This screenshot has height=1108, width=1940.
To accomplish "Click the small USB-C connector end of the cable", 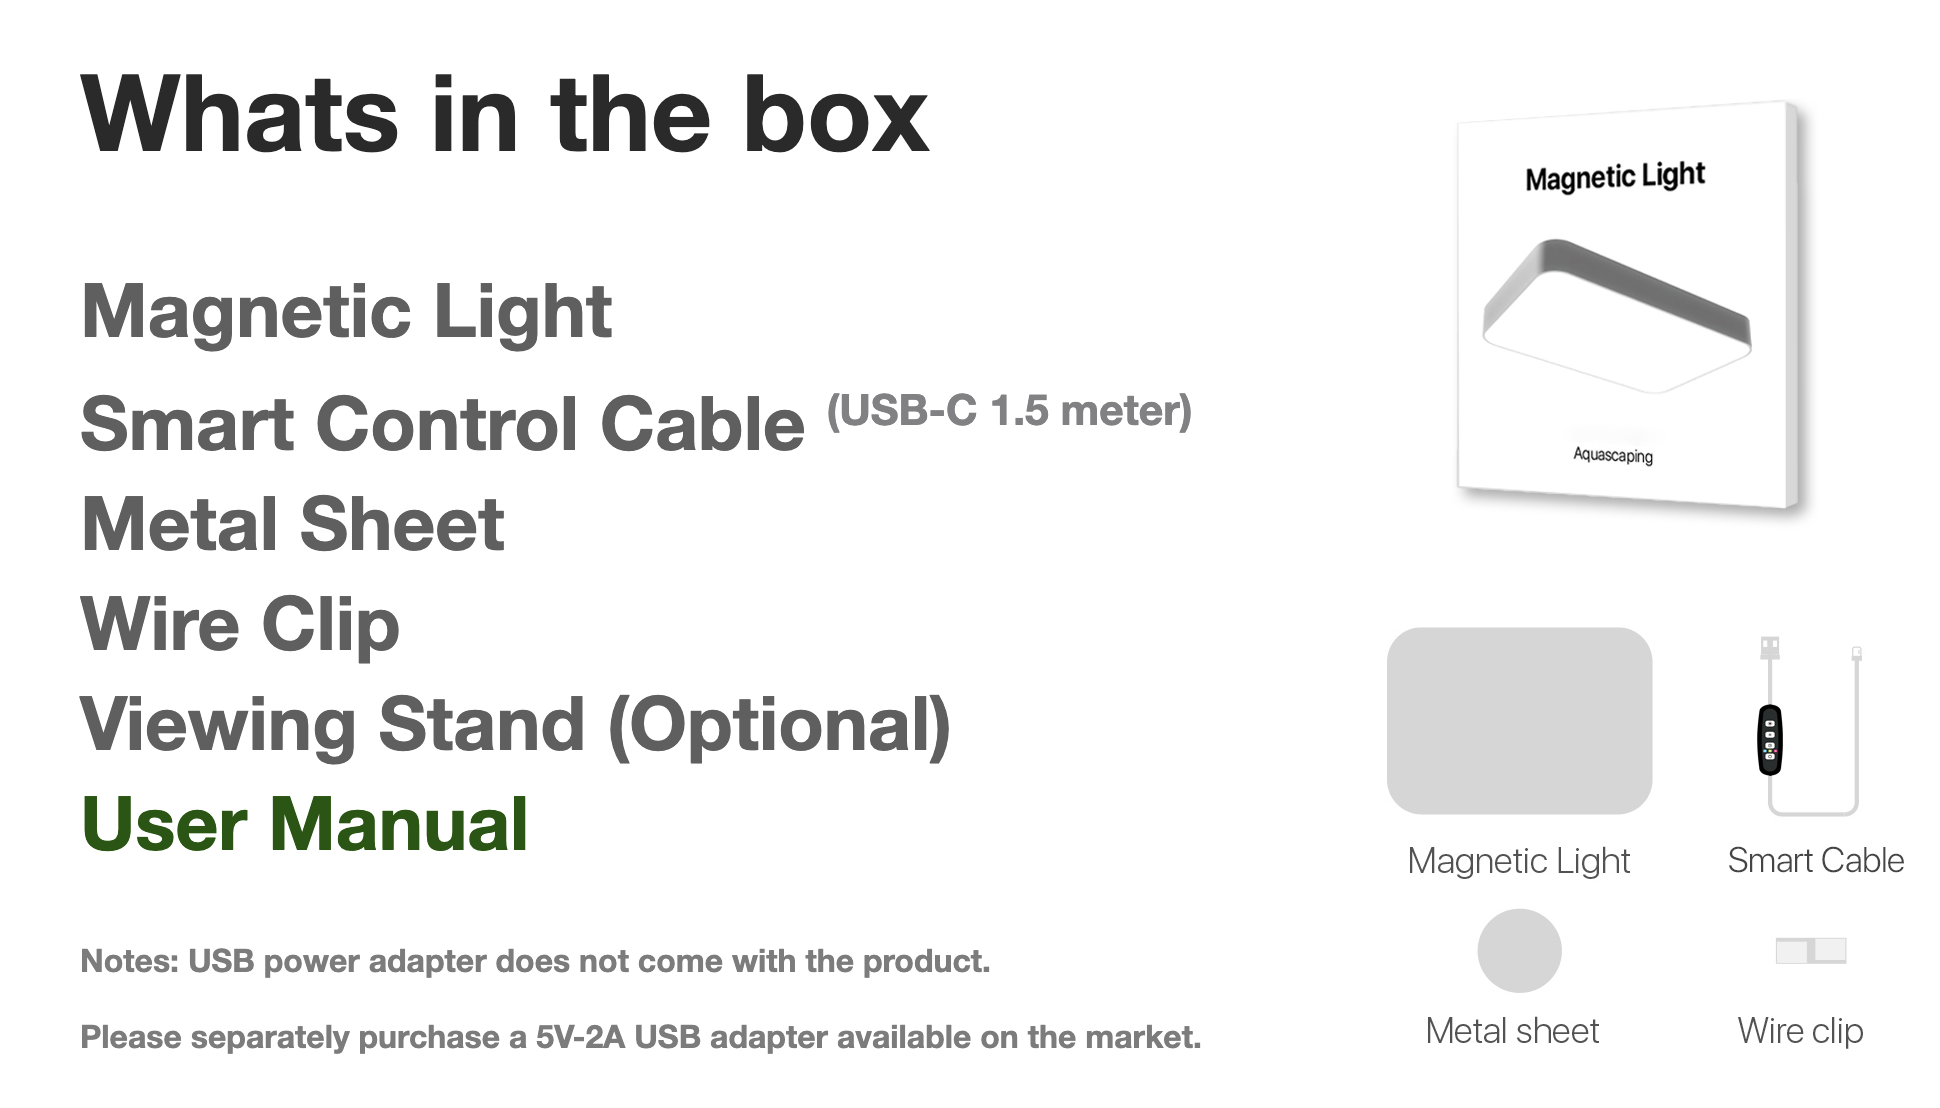I will click(x=1856, y=654).
